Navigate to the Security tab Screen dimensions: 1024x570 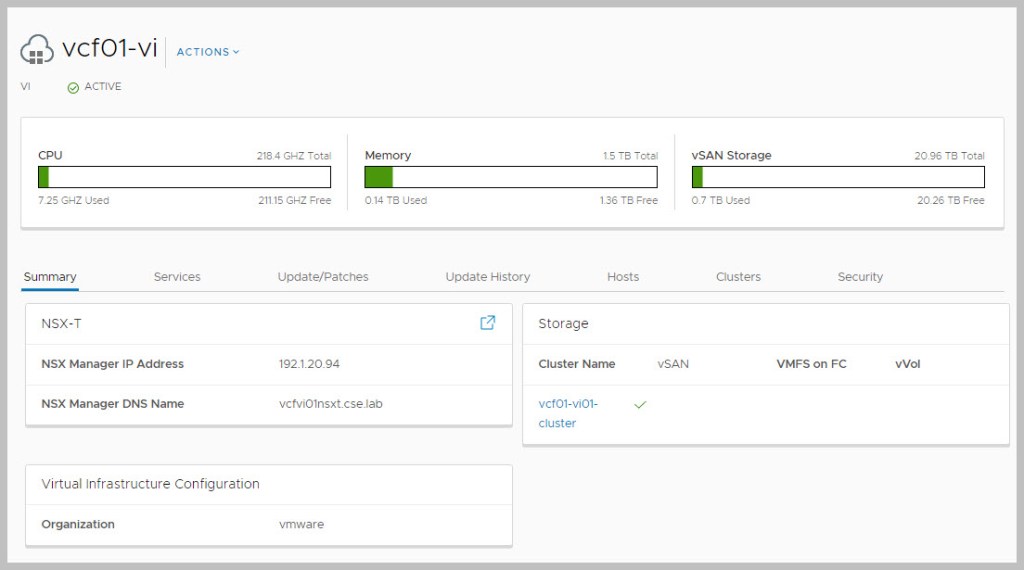pyautogui.click(x=860, y=277)
